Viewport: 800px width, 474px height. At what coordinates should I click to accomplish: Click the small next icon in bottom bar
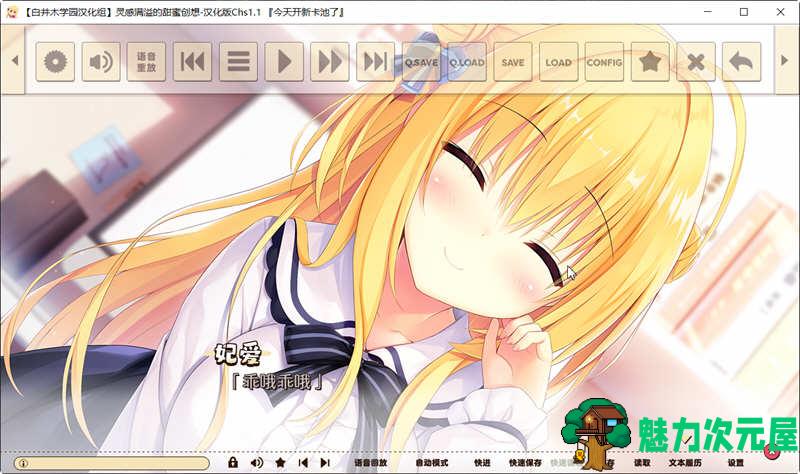point(325,463)
